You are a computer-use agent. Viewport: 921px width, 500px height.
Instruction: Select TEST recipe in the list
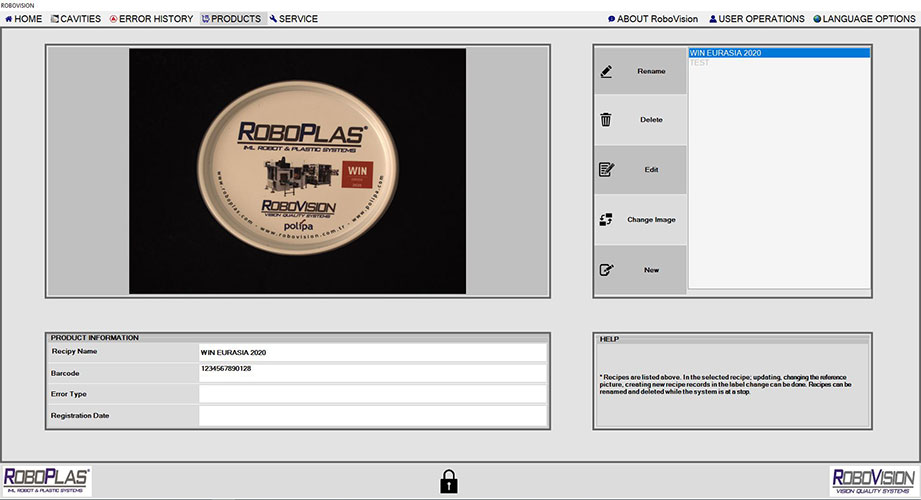[699, 62]
